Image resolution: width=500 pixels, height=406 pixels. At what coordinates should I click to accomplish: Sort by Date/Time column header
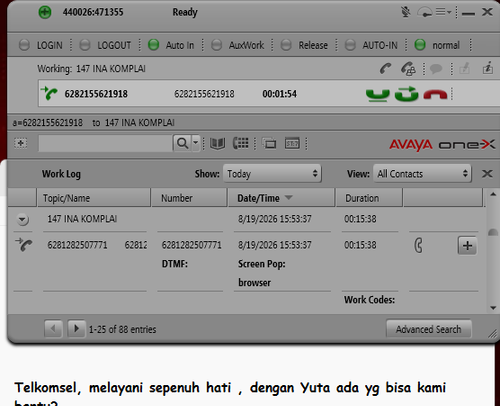(281, 198)
